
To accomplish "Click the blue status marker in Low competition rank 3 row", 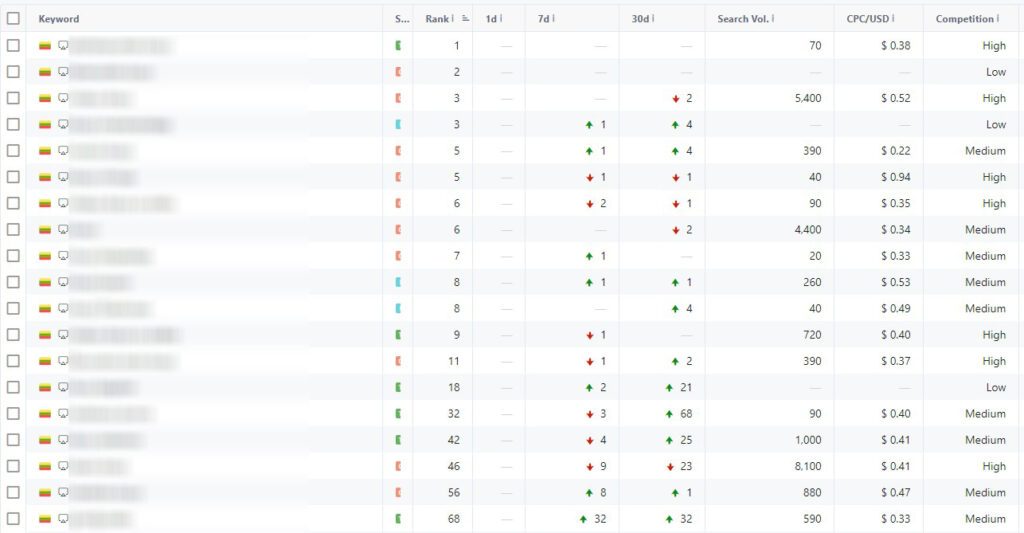I will 398,125.
